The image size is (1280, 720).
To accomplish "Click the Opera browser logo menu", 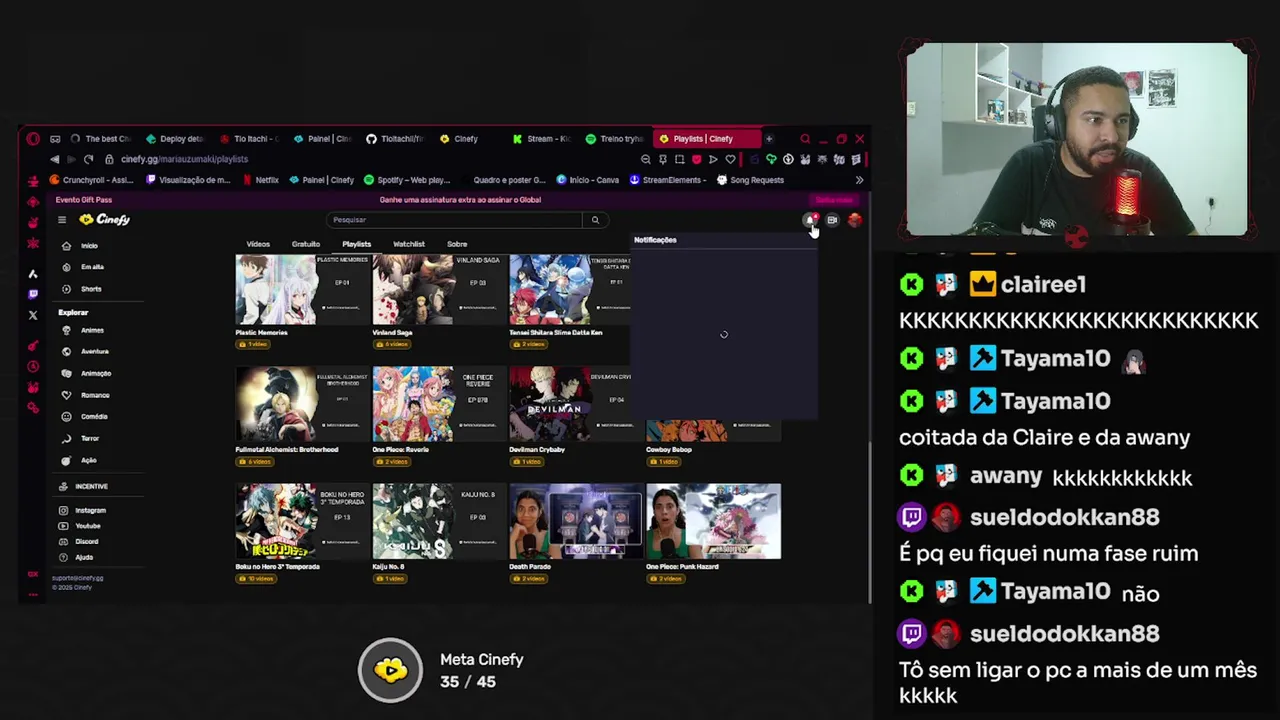I will point(33,139).
